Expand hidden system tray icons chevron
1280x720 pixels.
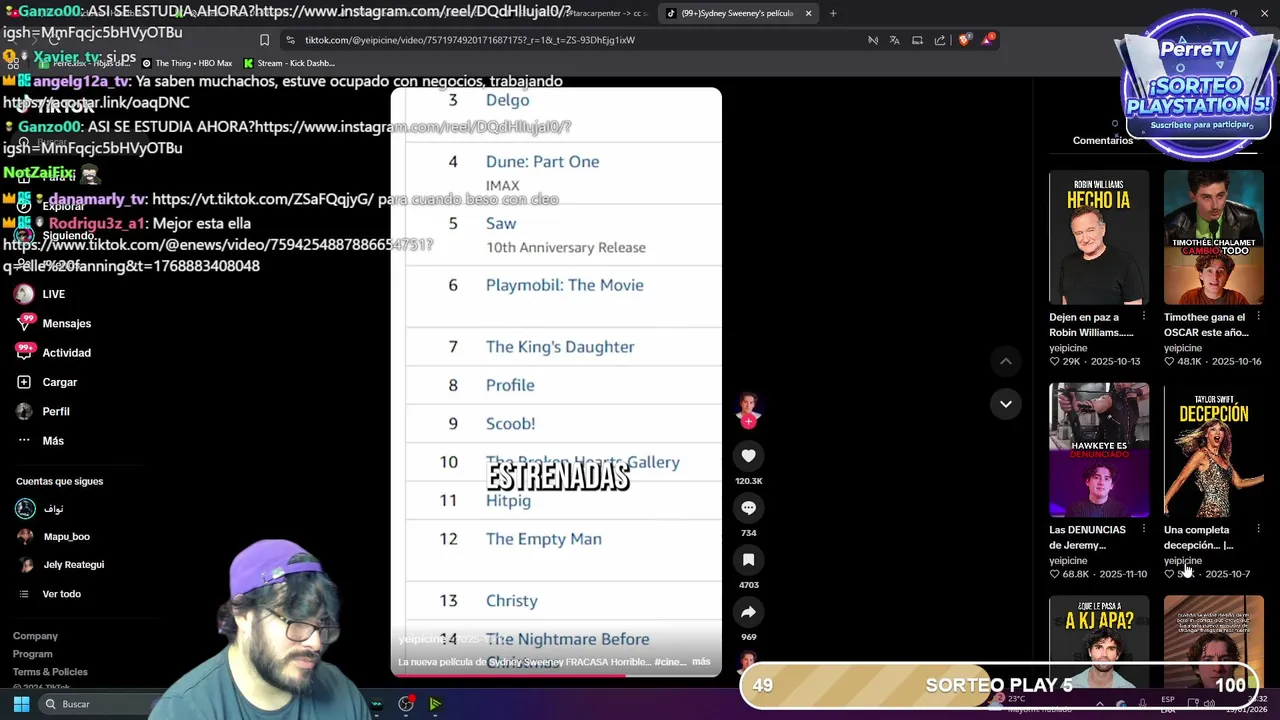(1099, 704)
